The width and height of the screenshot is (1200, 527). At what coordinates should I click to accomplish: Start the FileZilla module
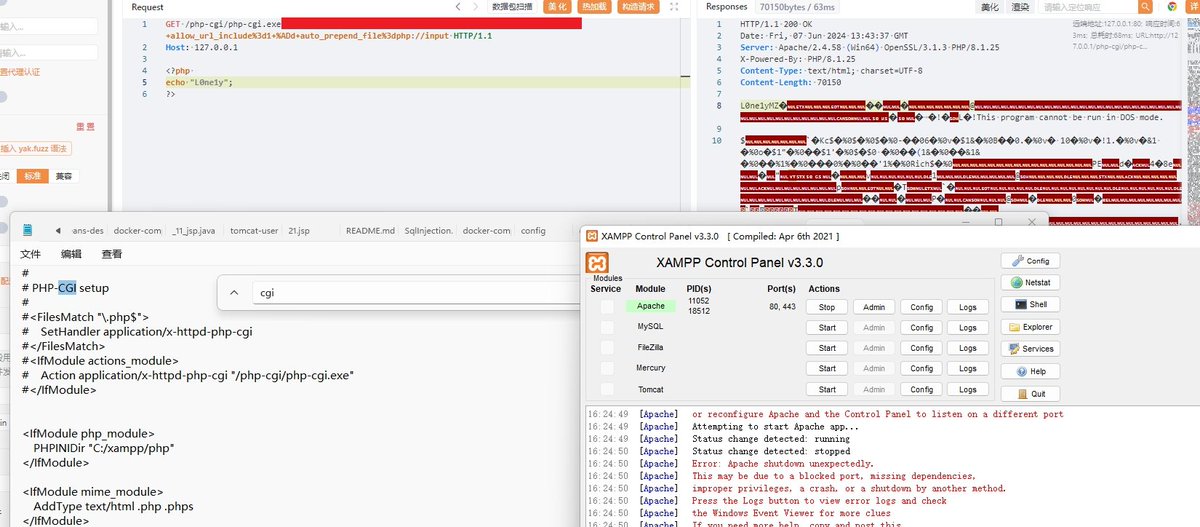point(827,348)
